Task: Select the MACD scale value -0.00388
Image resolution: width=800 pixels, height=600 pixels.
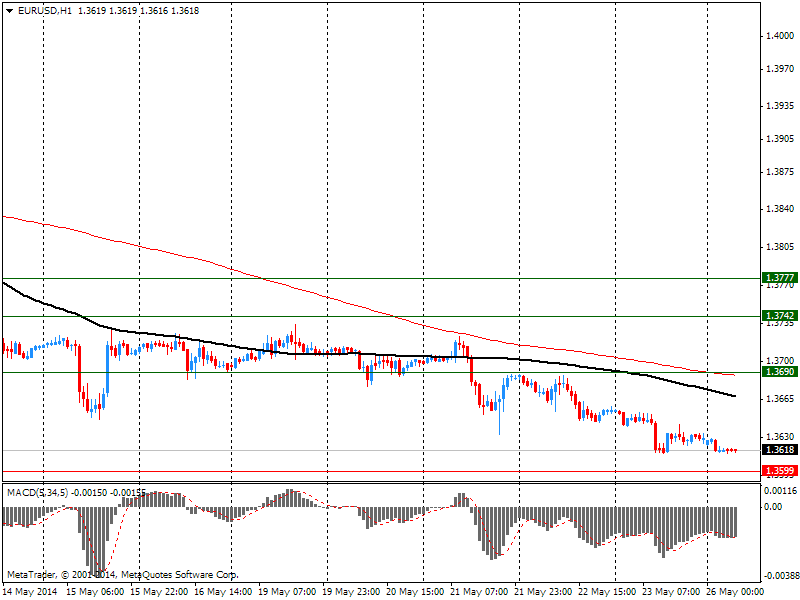Action: 780,576
